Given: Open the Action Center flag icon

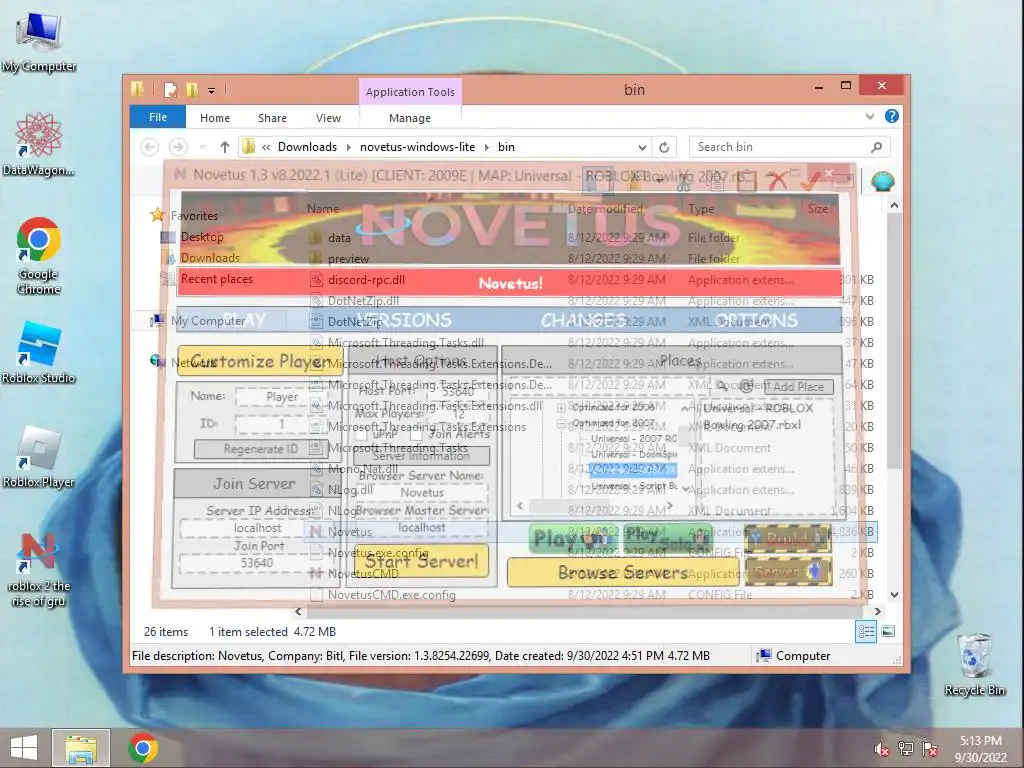Looking at the screenshot, I should coord(930,749).
